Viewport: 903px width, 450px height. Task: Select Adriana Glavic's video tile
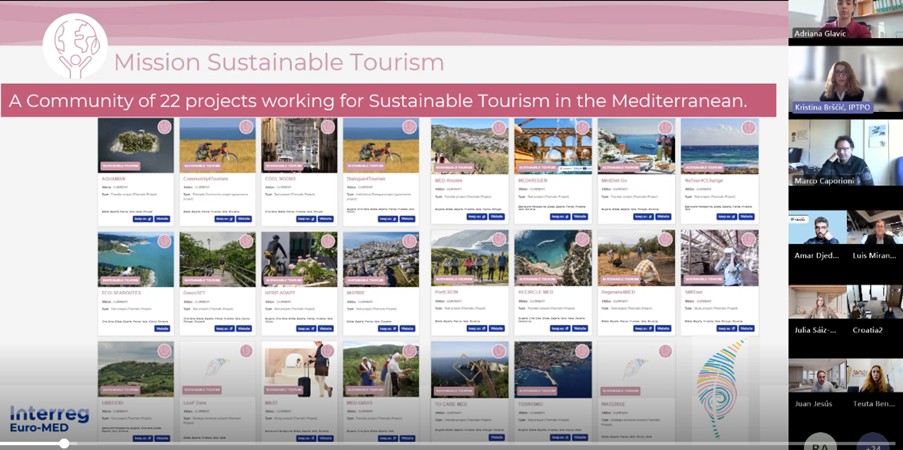pyautogui.click(x=846, y=19)
